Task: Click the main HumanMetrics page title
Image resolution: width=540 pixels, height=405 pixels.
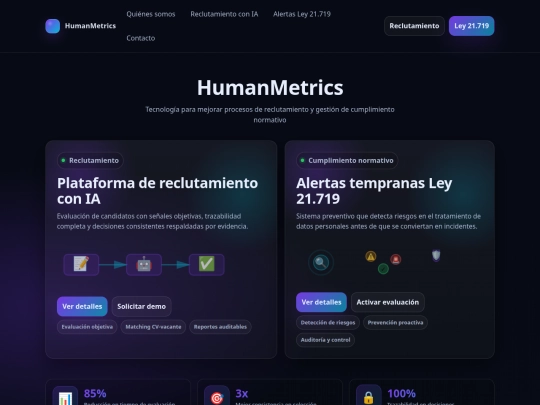Action: click(270, 87)
